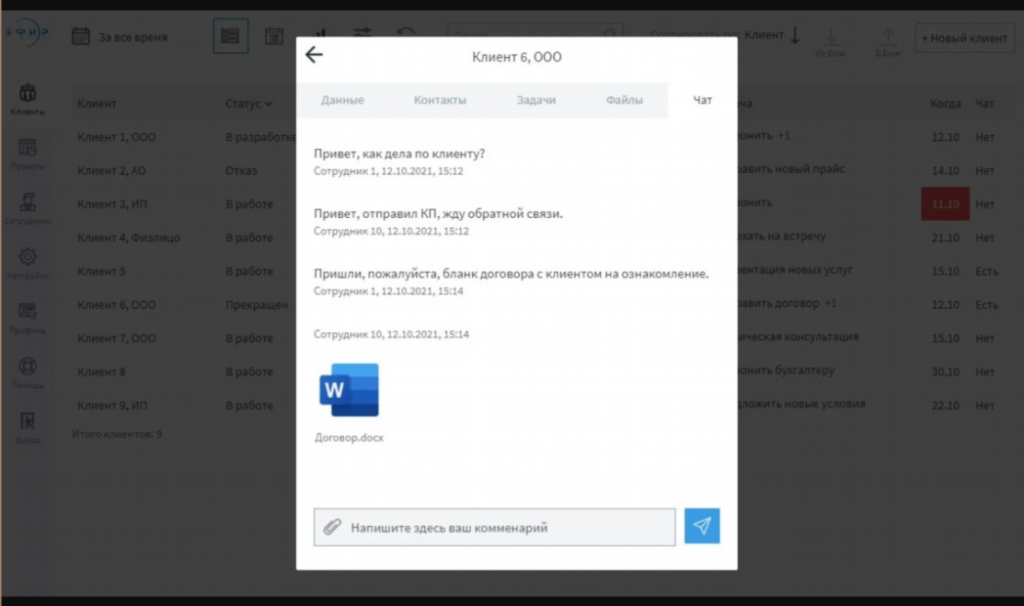Click the Прекращен status cell
The height and width of the screenshot is (606, 1024).
tap(257, 305)
